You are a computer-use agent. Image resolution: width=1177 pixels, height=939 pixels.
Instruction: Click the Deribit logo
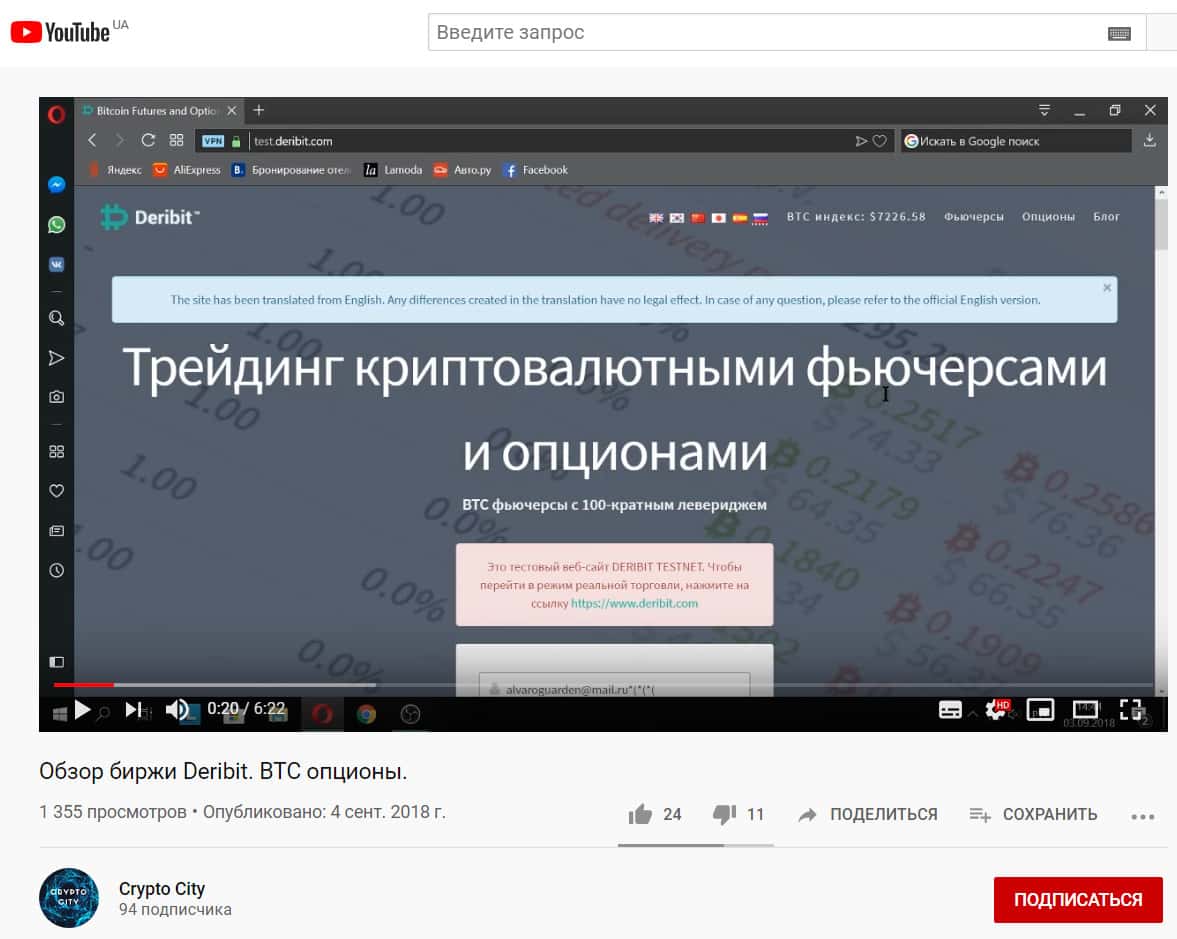click(150, 218)
